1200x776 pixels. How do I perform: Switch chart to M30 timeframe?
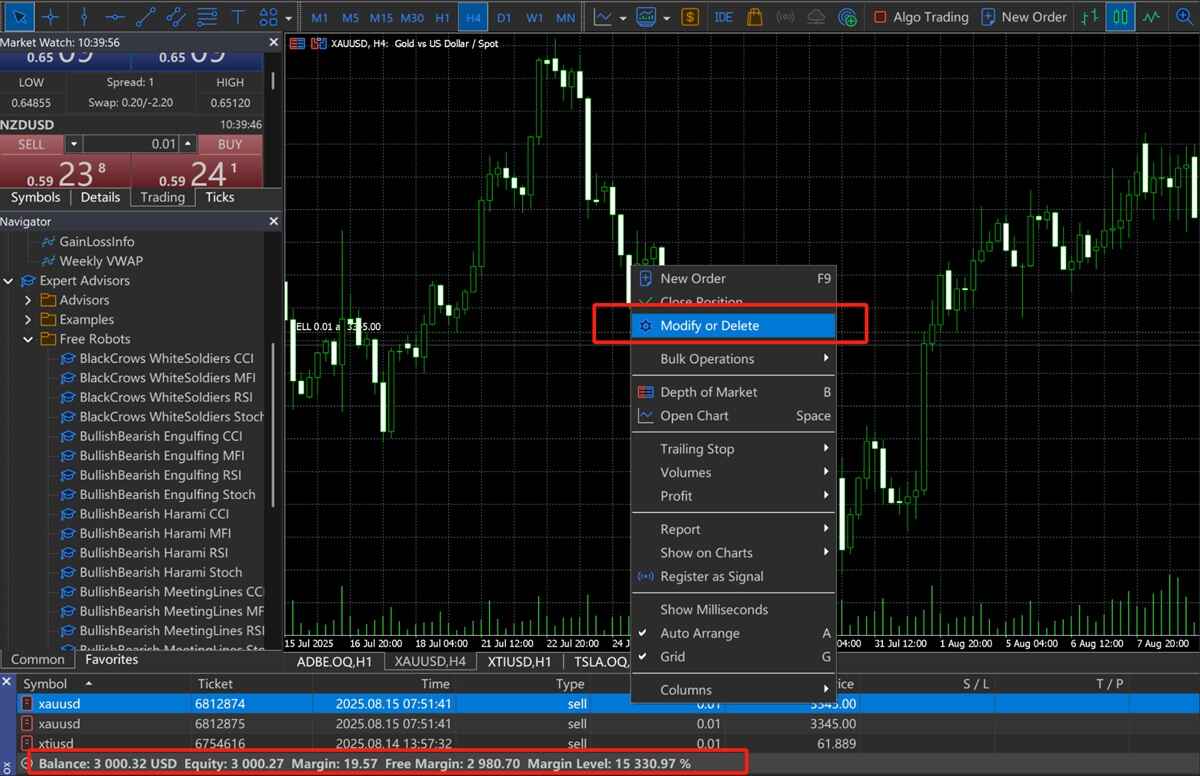pyautogui.click(x=412, y=18)
